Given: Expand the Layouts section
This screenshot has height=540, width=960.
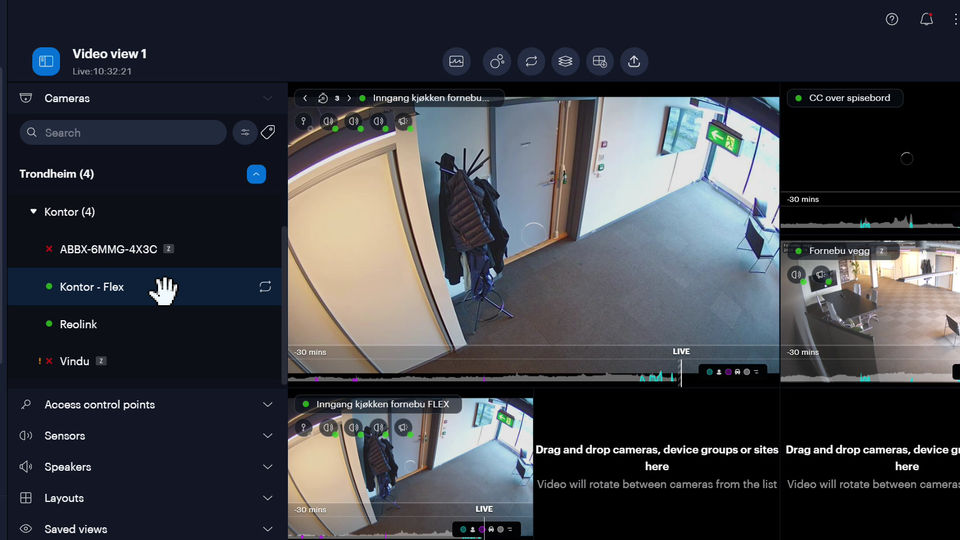Looking at the screenshot, I should pos(268,498).
